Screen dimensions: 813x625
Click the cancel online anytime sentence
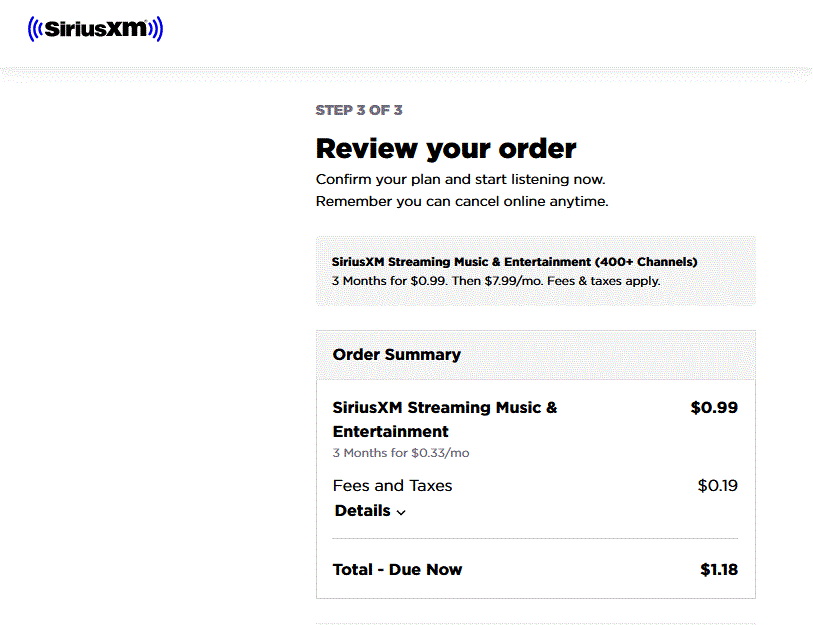462,201
